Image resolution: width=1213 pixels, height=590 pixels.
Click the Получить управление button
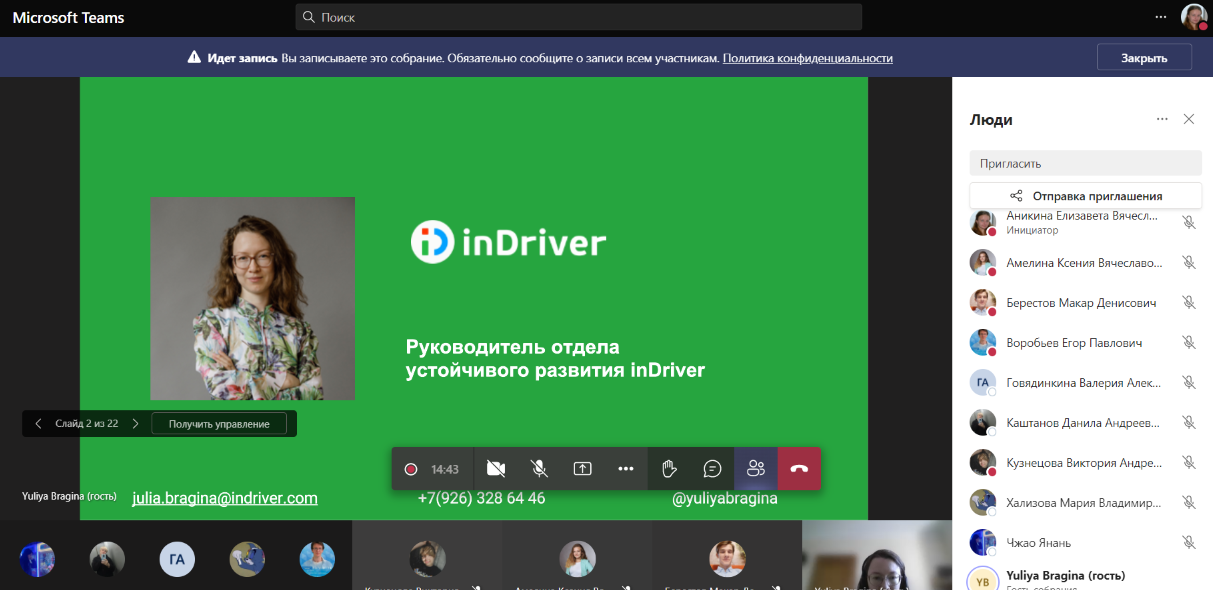(x=219, y=424)
